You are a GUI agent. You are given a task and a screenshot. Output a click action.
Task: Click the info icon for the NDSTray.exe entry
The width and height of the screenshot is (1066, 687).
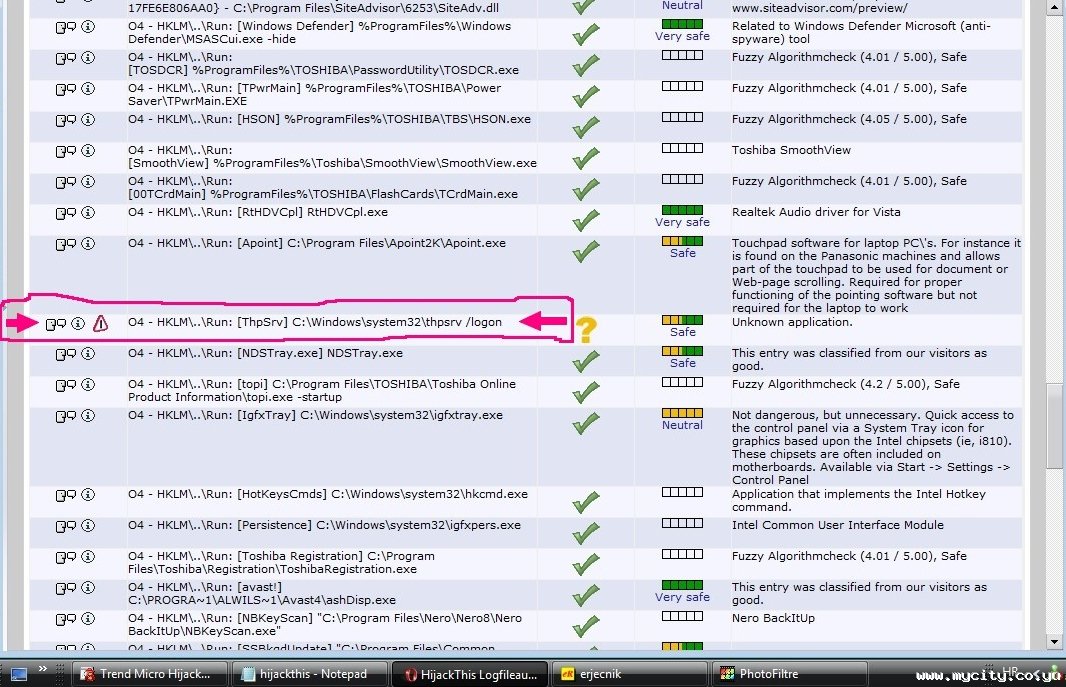[88, 354]
